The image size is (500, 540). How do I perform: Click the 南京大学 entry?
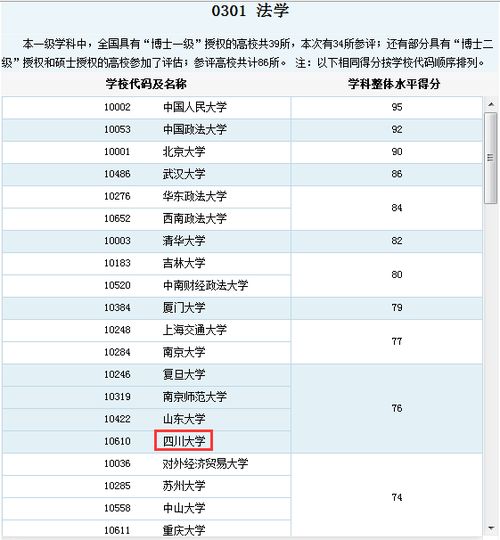click(184, 352)
